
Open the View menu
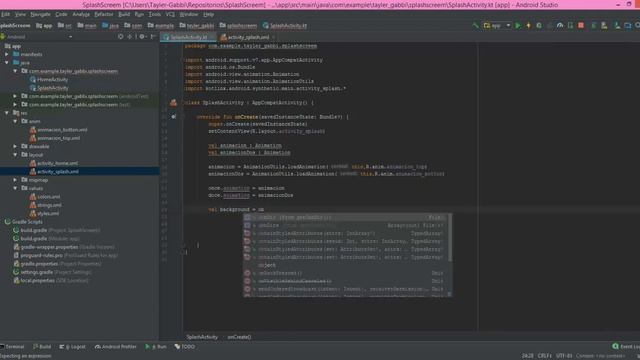[x=20, y=14]
